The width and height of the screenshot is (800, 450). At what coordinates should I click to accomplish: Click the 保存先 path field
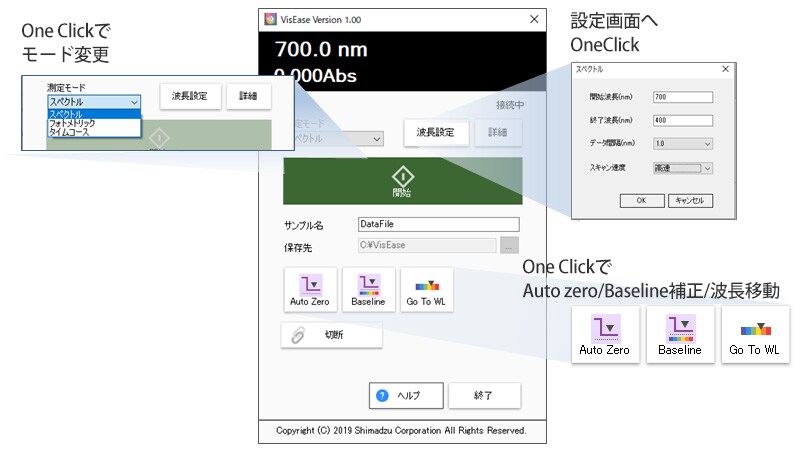pos(427,245)
